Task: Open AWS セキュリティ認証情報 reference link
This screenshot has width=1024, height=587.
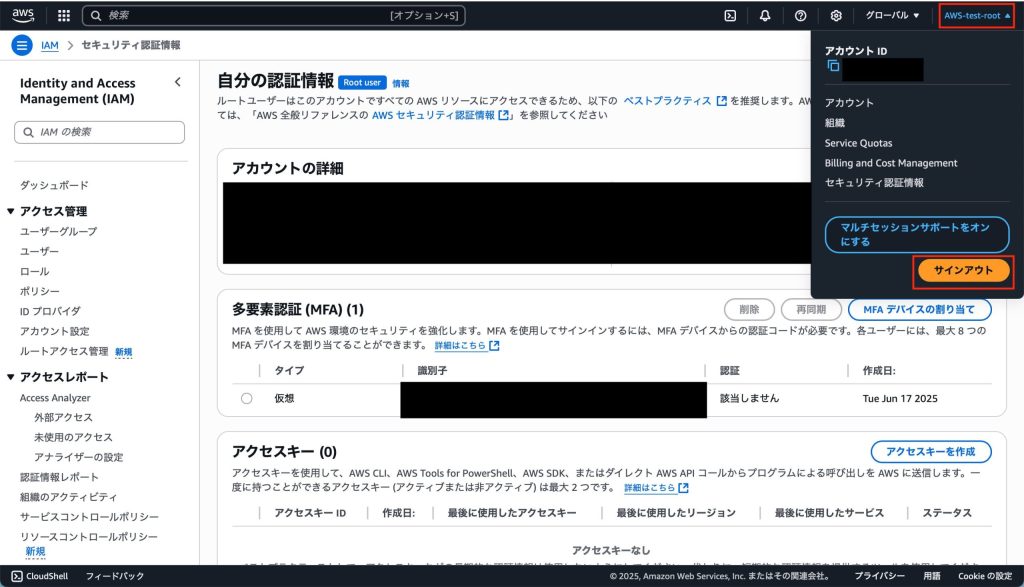Action: coord(440,115)
